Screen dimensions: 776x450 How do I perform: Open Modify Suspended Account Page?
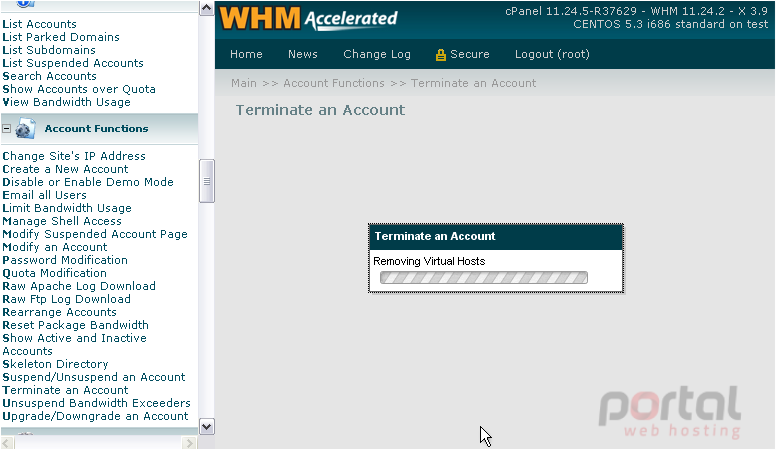pos(95,234)
